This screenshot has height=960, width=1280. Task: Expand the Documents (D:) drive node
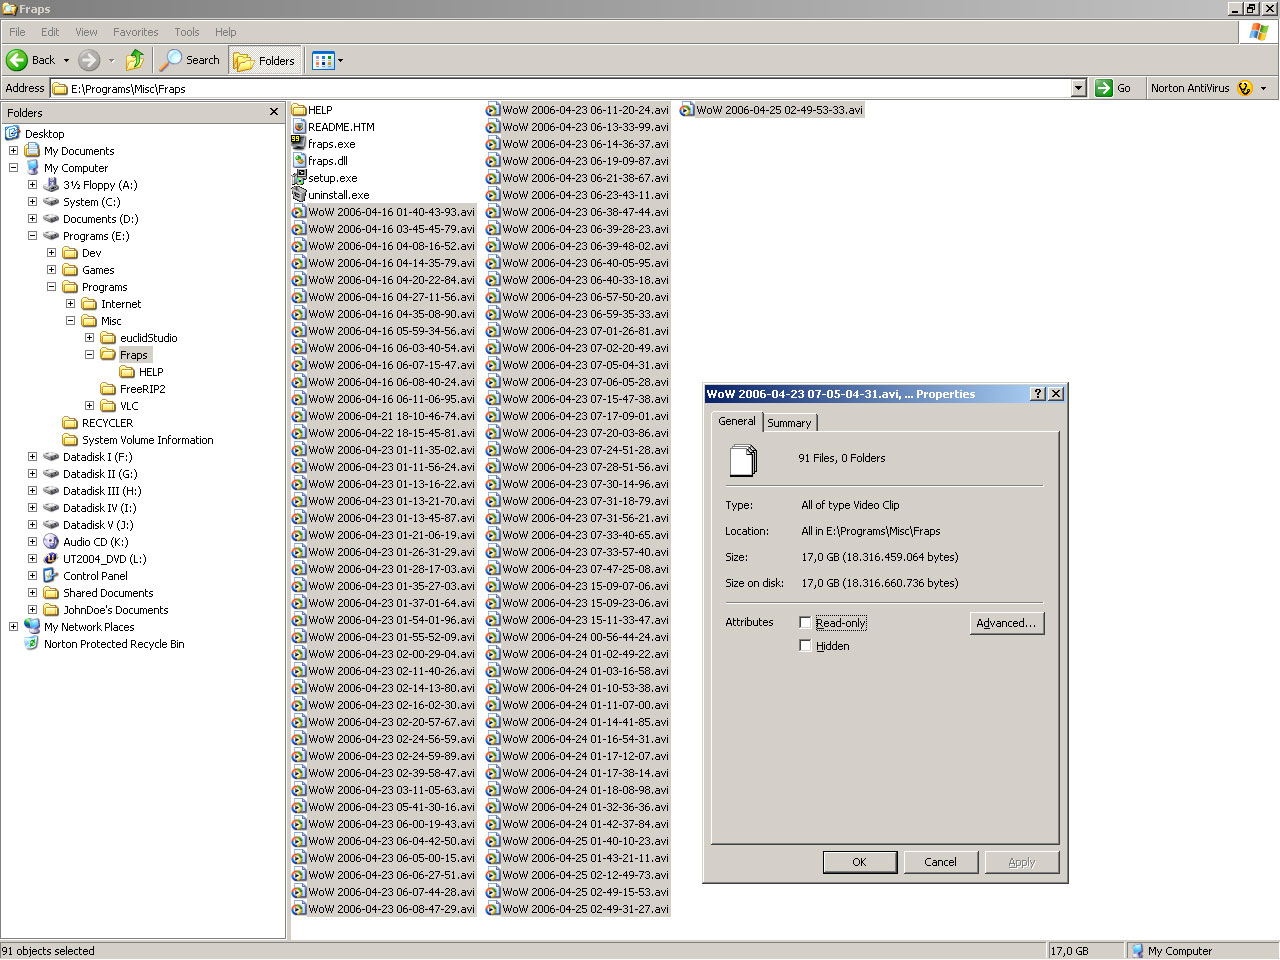32,219
